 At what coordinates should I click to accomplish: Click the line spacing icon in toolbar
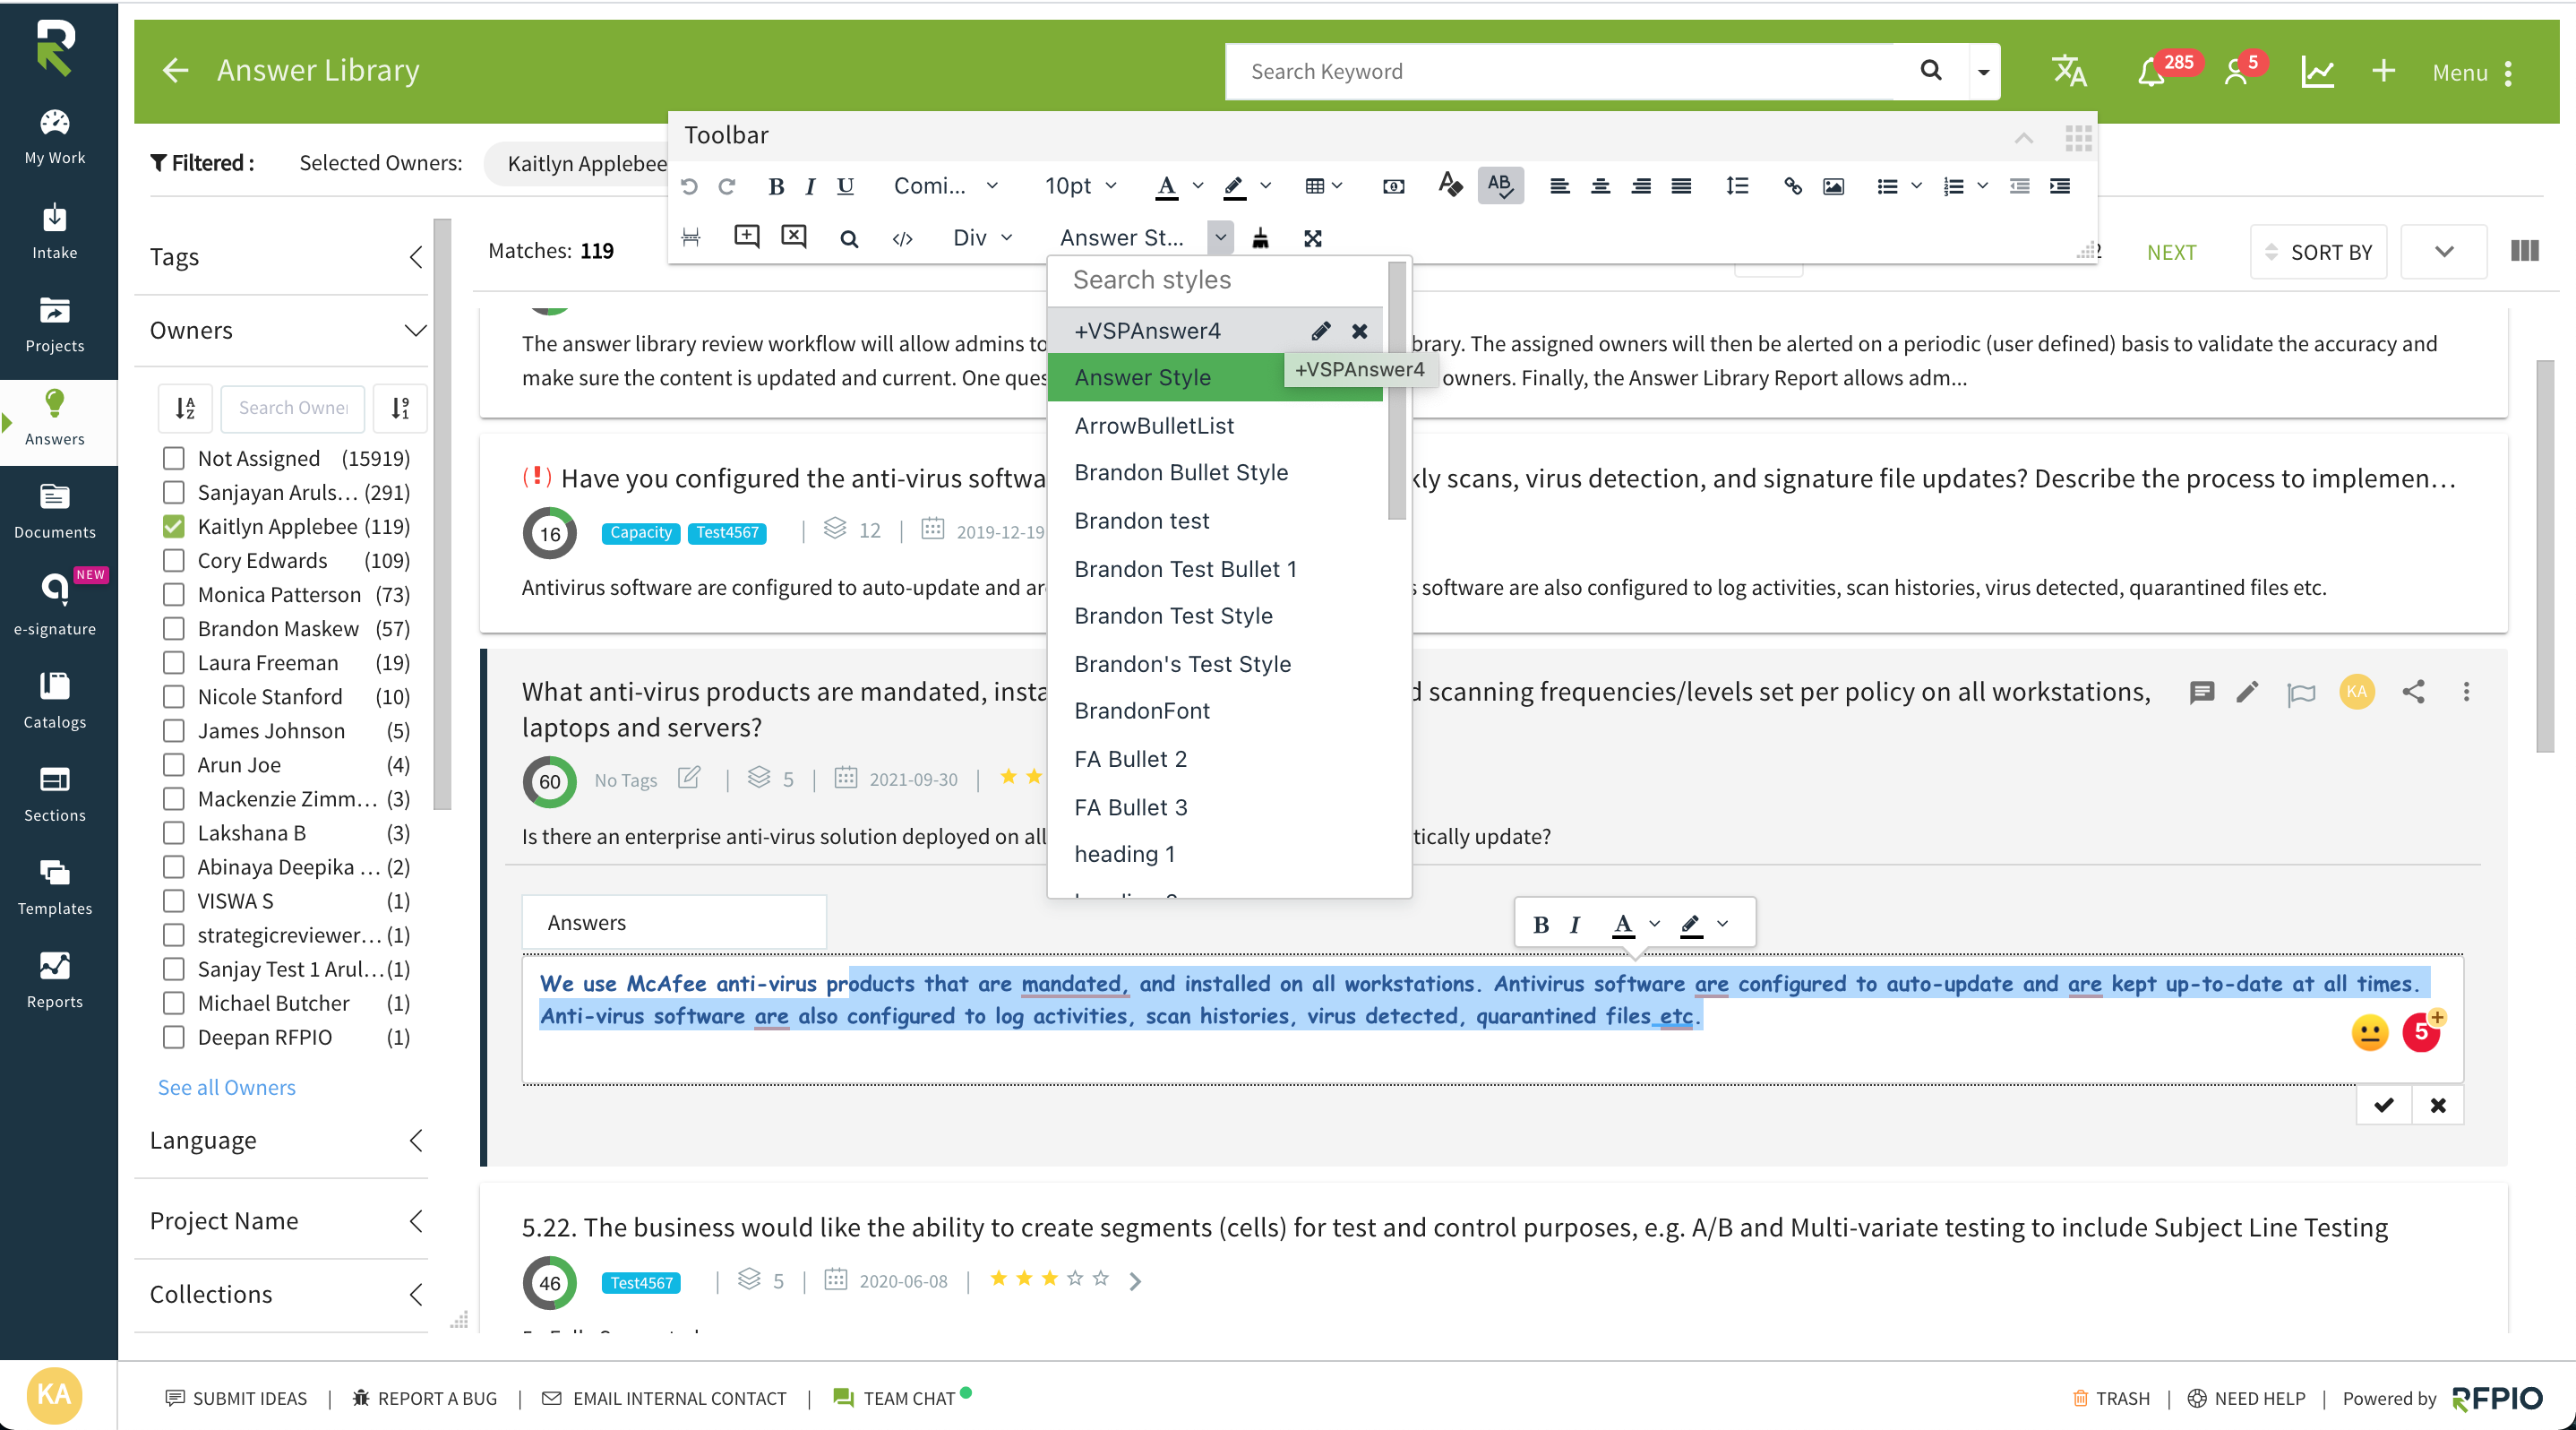pos(1737,186)
